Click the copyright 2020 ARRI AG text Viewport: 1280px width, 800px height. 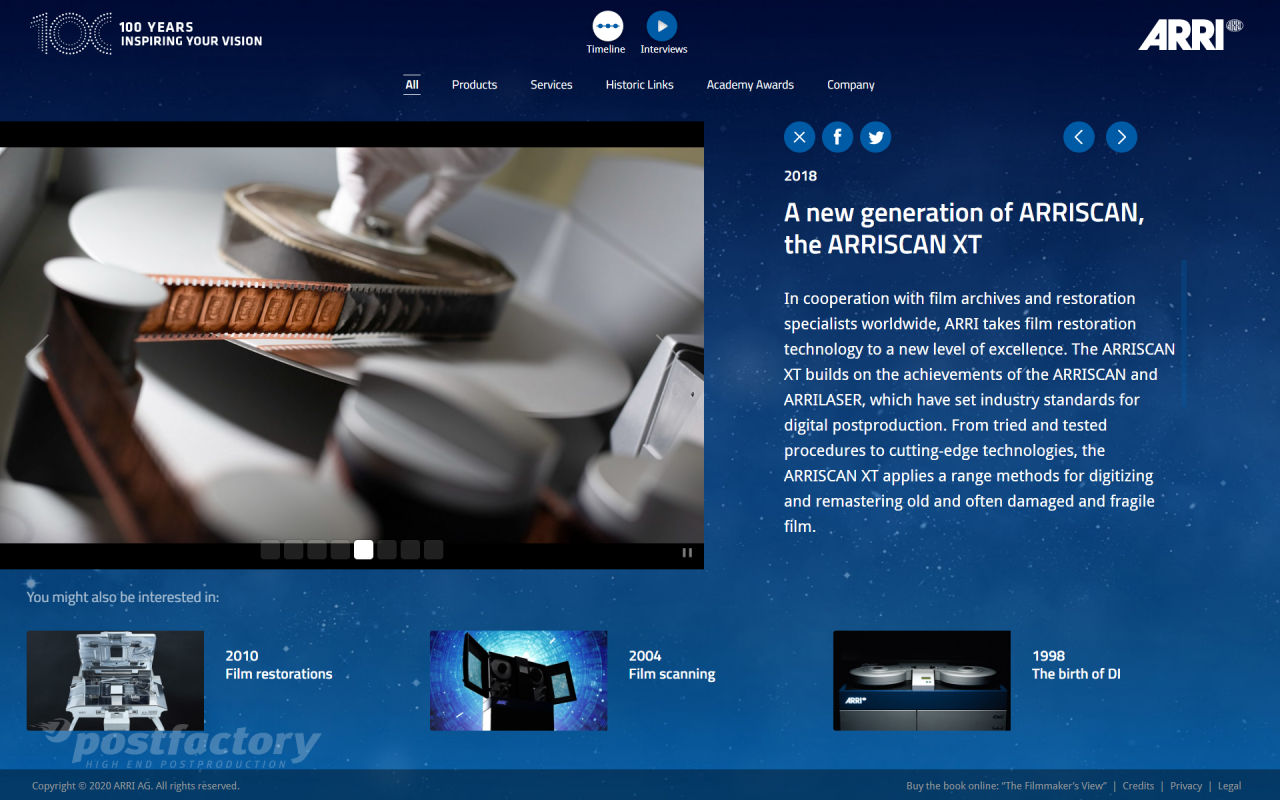[x=136, y=786]
